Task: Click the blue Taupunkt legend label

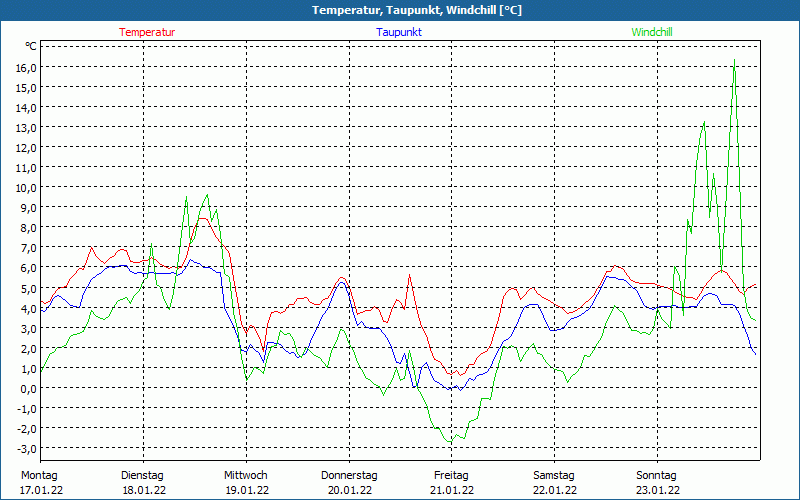Action: (399, 32)
